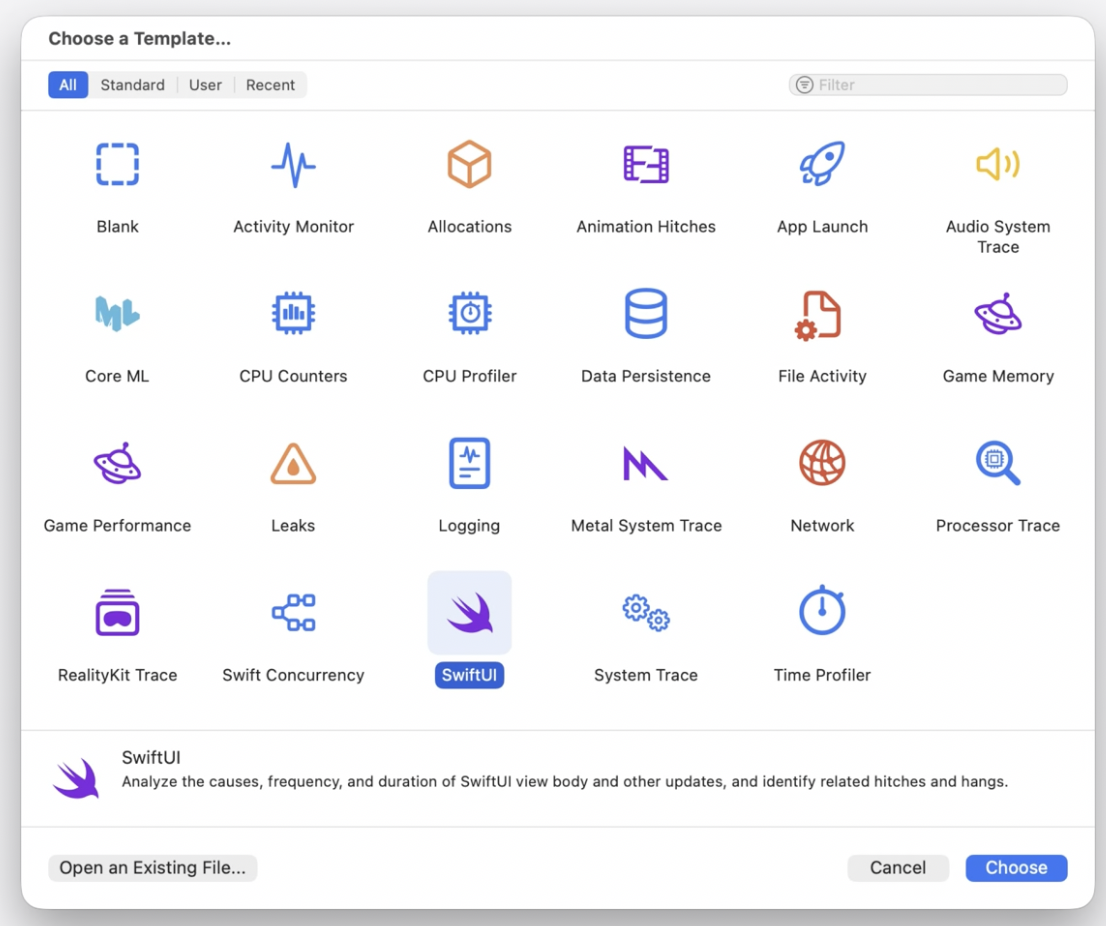
Task: Pick the Game Performance UFO icon
Action: tap(117, 463)
